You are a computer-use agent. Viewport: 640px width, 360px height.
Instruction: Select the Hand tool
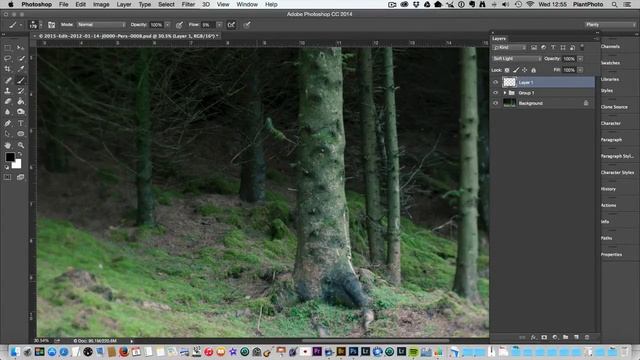8,145
